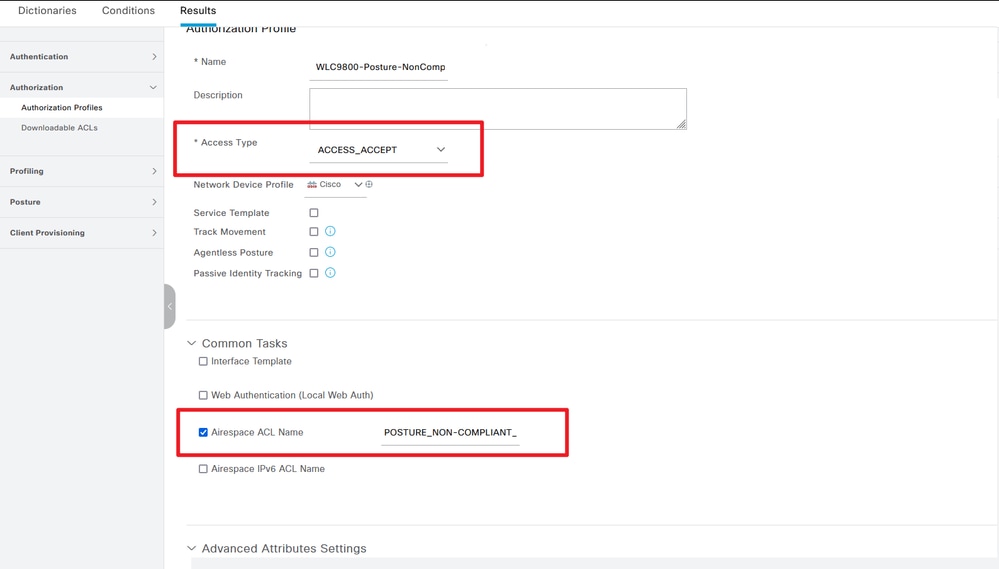Collapse the left sidebar with its handle
Screen dimensions: 999x569
tap(169, 306)
